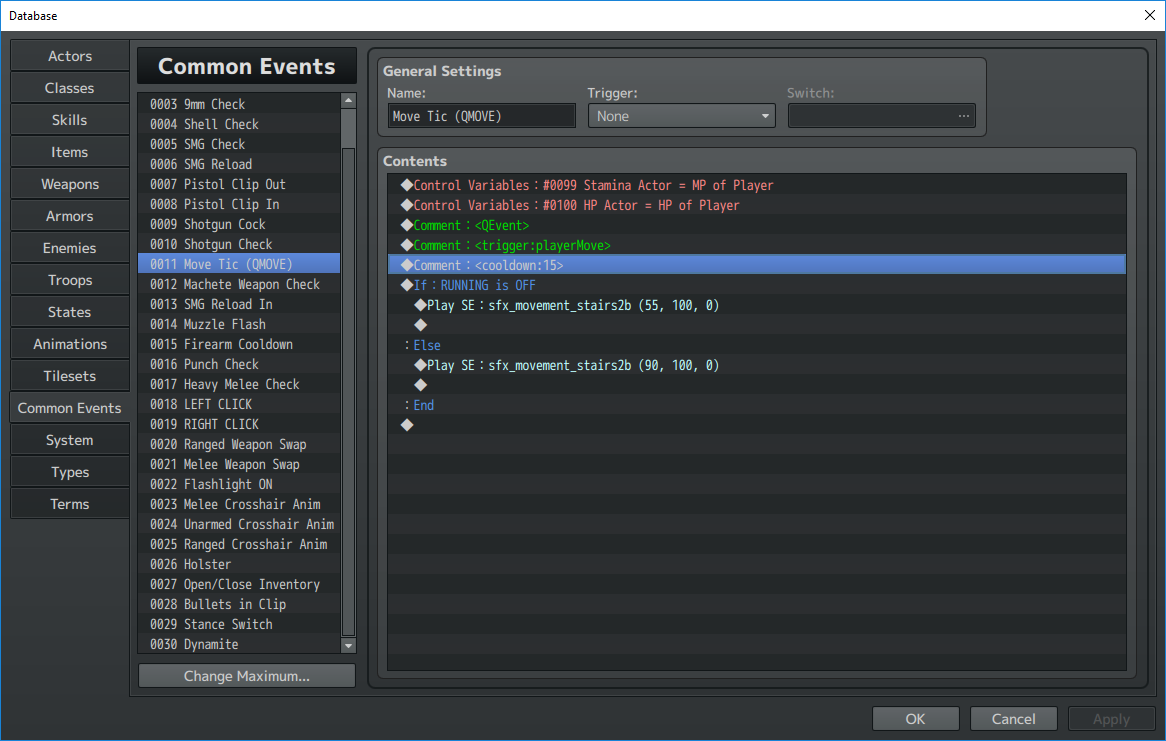Go to the Weapons tab

[70, 184]
